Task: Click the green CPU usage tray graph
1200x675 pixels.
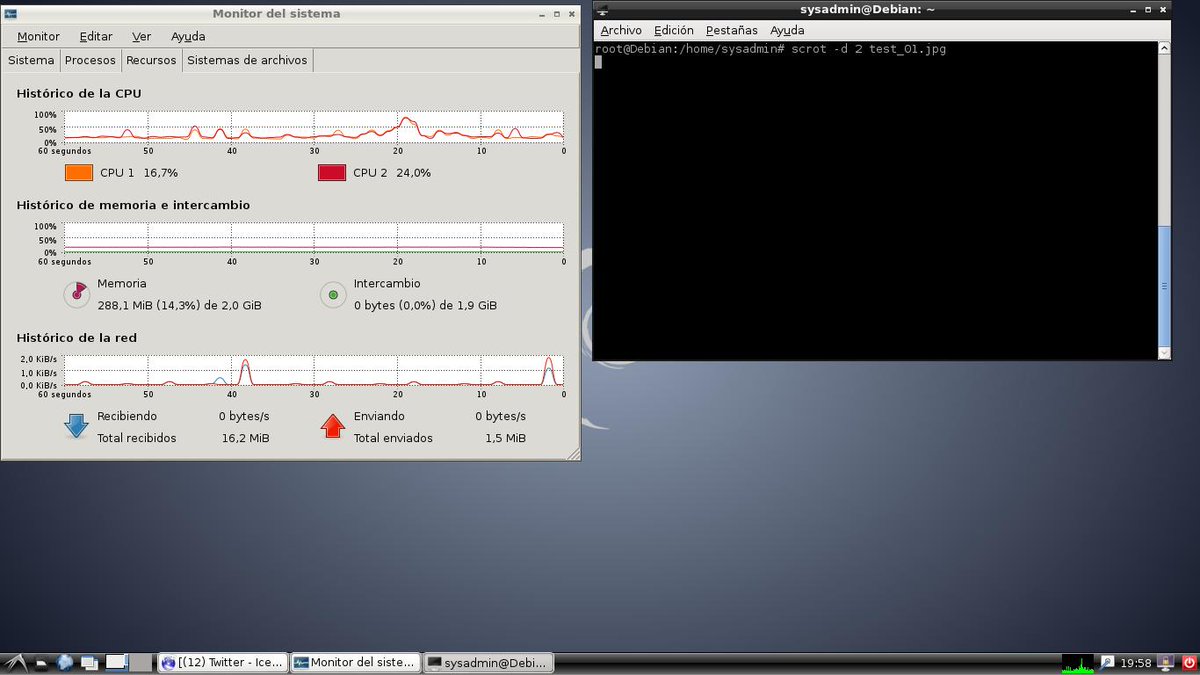Action: click(x=1078, y=662)
